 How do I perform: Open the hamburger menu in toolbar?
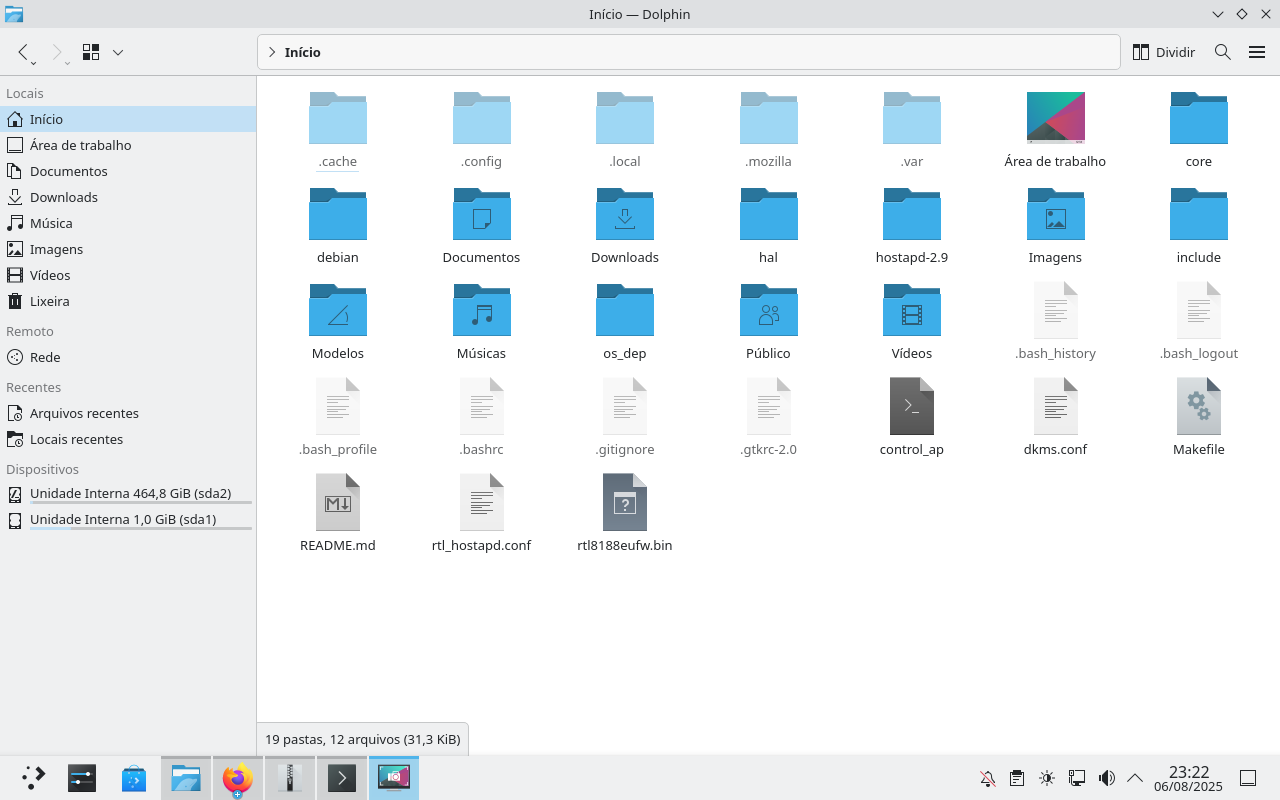click(x=1257, y=52)
